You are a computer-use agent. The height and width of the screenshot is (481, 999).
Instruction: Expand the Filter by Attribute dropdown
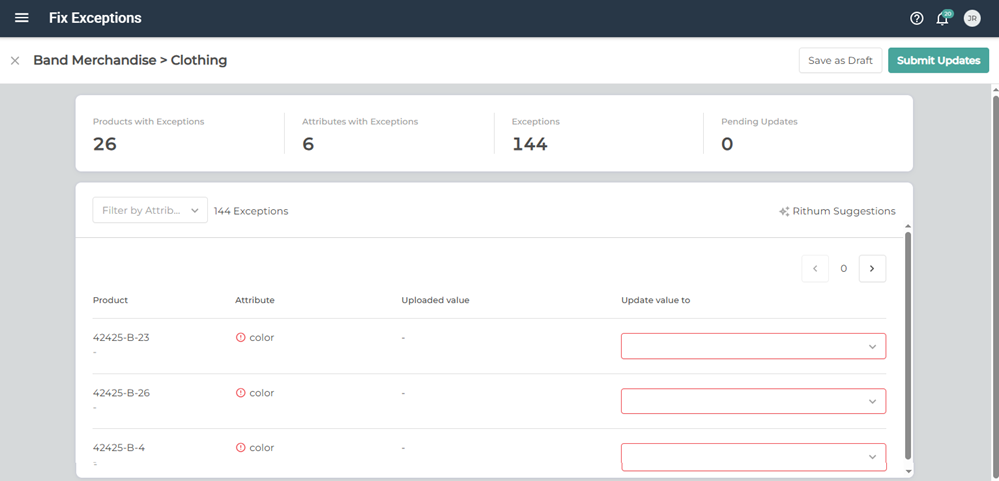pyautogui.click(x=150, y=210)
